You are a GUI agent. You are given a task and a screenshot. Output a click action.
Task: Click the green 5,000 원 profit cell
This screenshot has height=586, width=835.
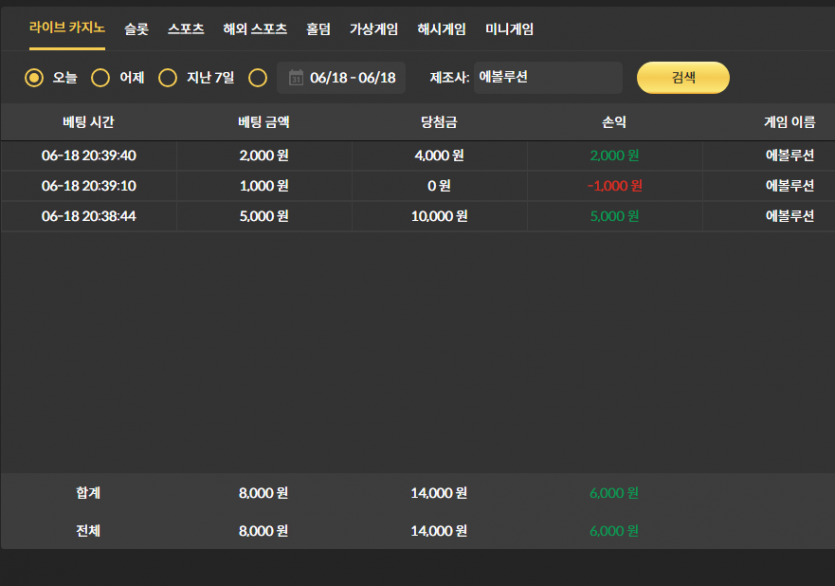(615, 216)
